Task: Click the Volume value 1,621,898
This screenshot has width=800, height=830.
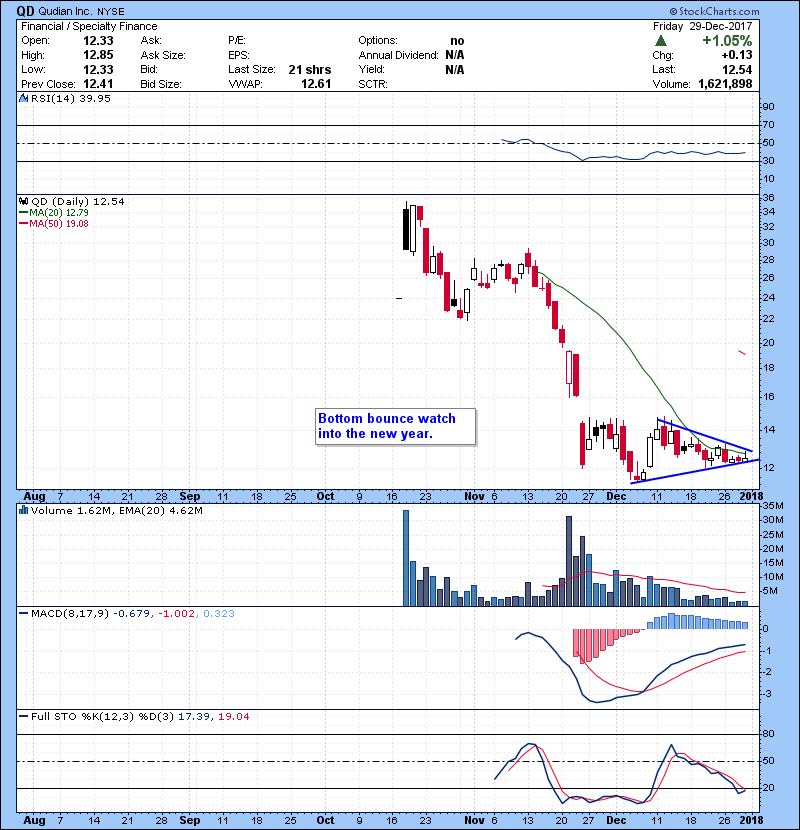Action: [725, 84]
